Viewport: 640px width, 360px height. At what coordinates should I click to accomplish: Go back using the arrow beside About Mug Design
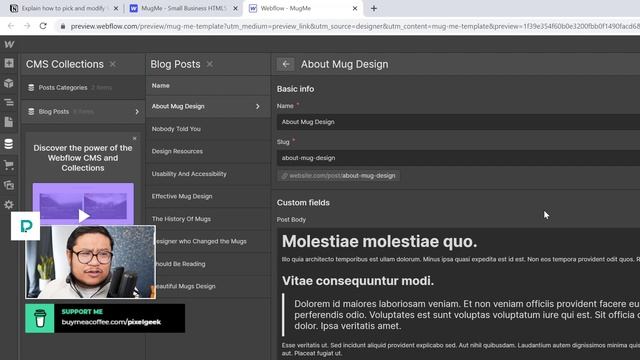tap(286, 64)
